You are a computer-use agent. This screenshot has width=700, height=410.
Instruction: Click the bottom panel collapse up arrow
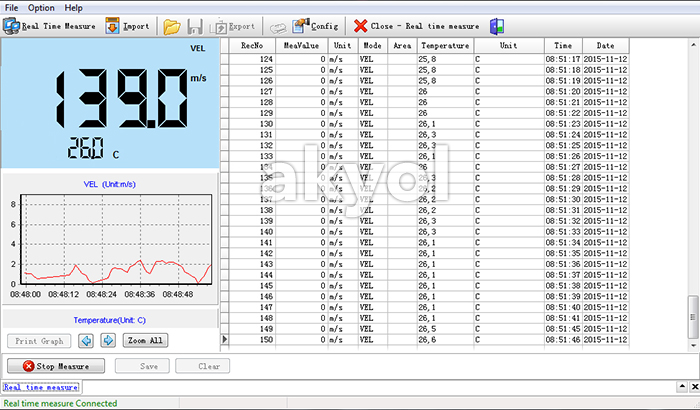pyautogui.click(x=682, y=386)
